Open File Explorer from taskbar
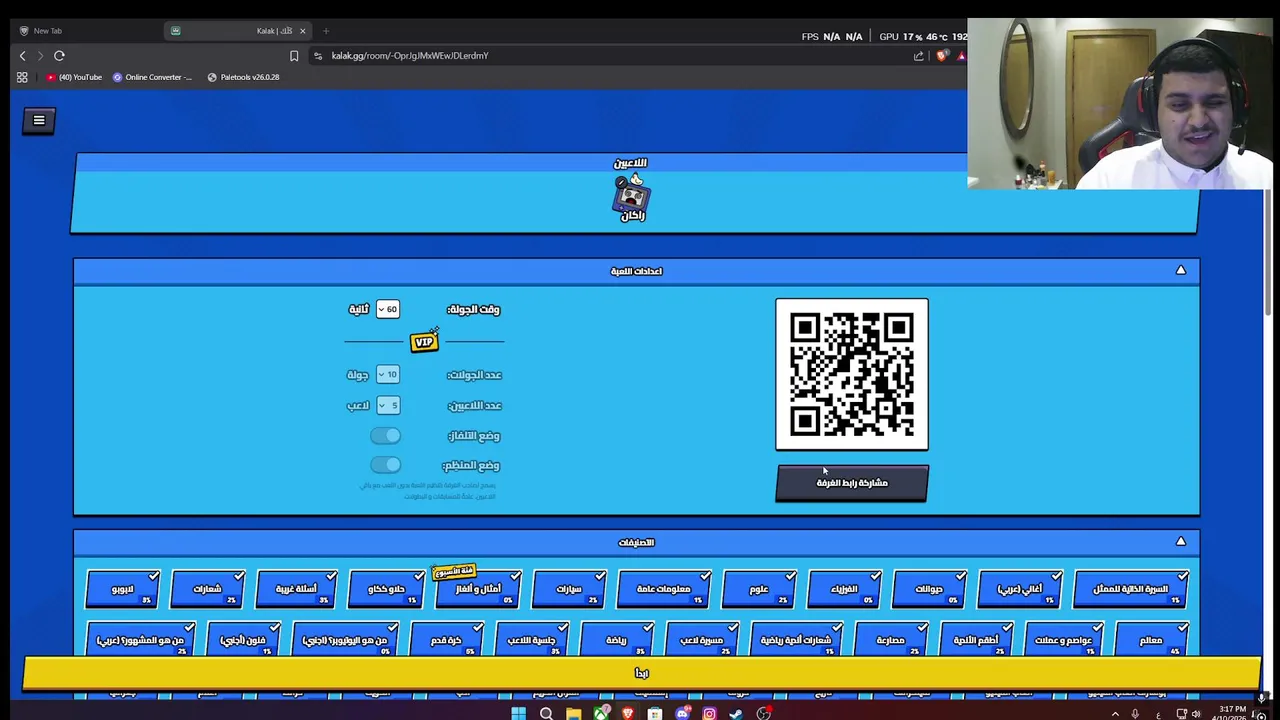 pos(573,713)
